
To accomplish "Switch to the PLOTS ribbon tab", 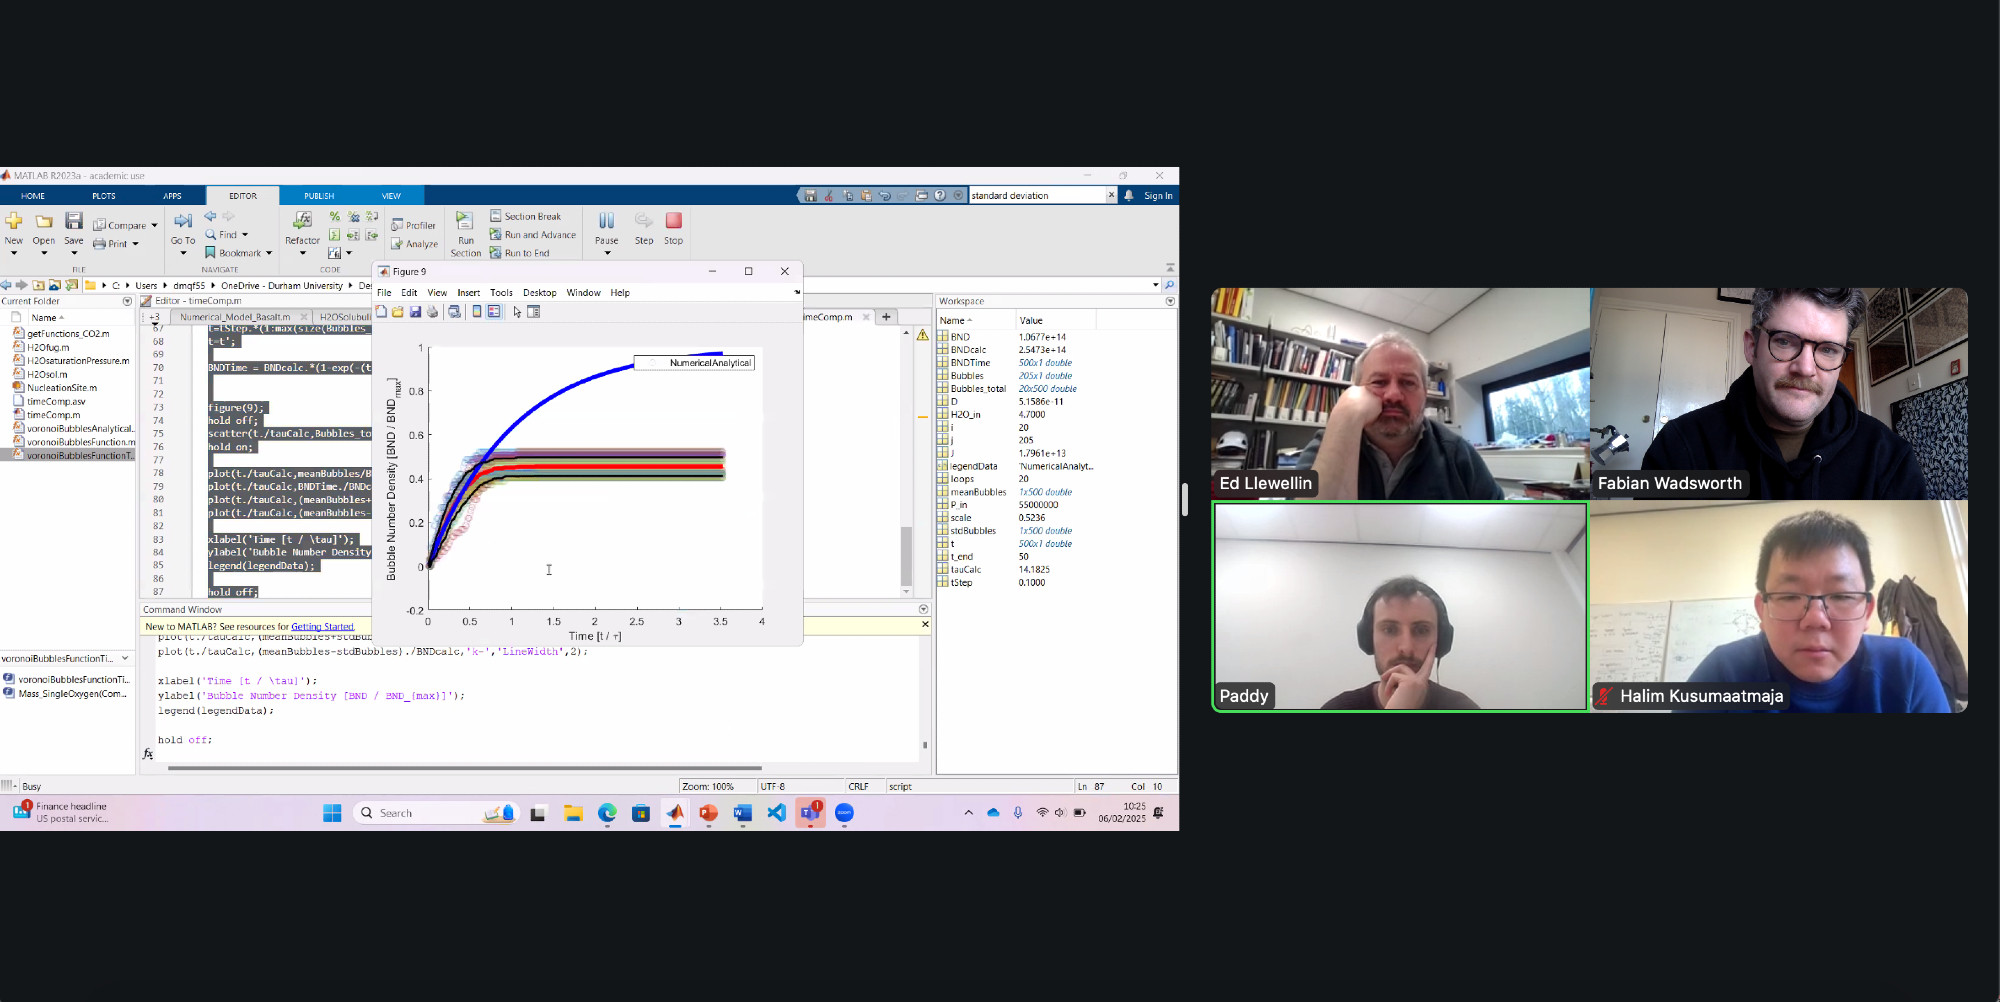I will pyautogui.click(x=104, y=196).
